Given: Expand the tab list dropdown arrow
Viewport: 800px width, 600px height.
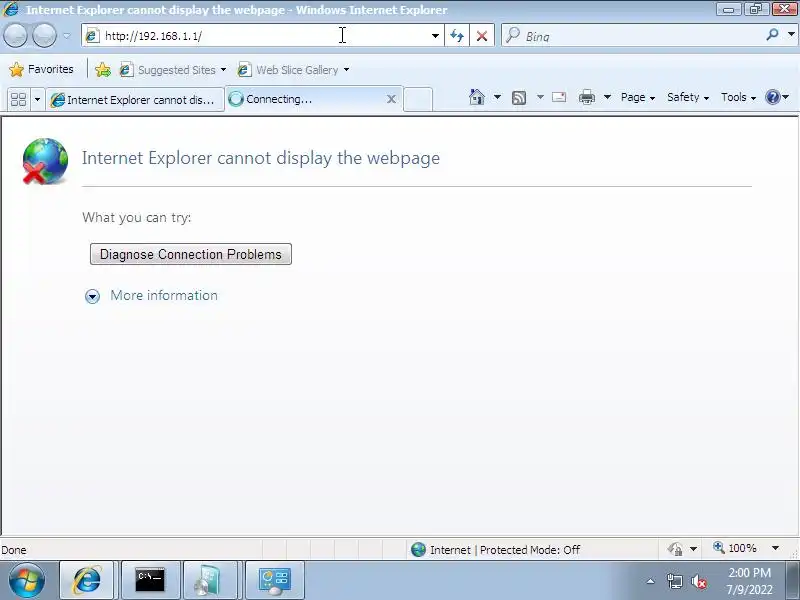Looking at the screenshot, I should coord(37,99).
